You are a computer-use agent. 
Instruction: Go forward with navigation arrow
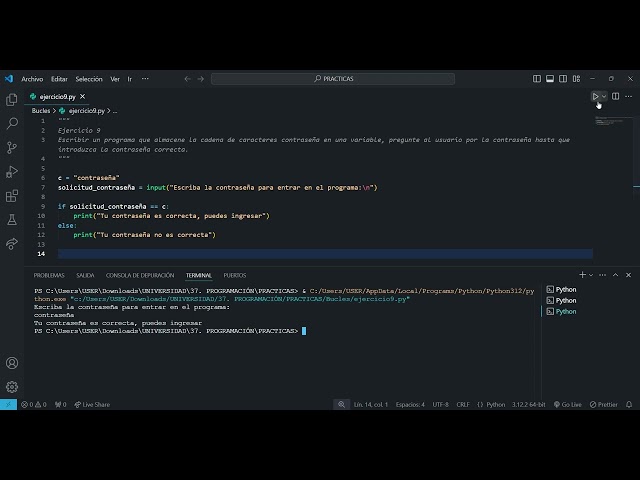(200, 79)
